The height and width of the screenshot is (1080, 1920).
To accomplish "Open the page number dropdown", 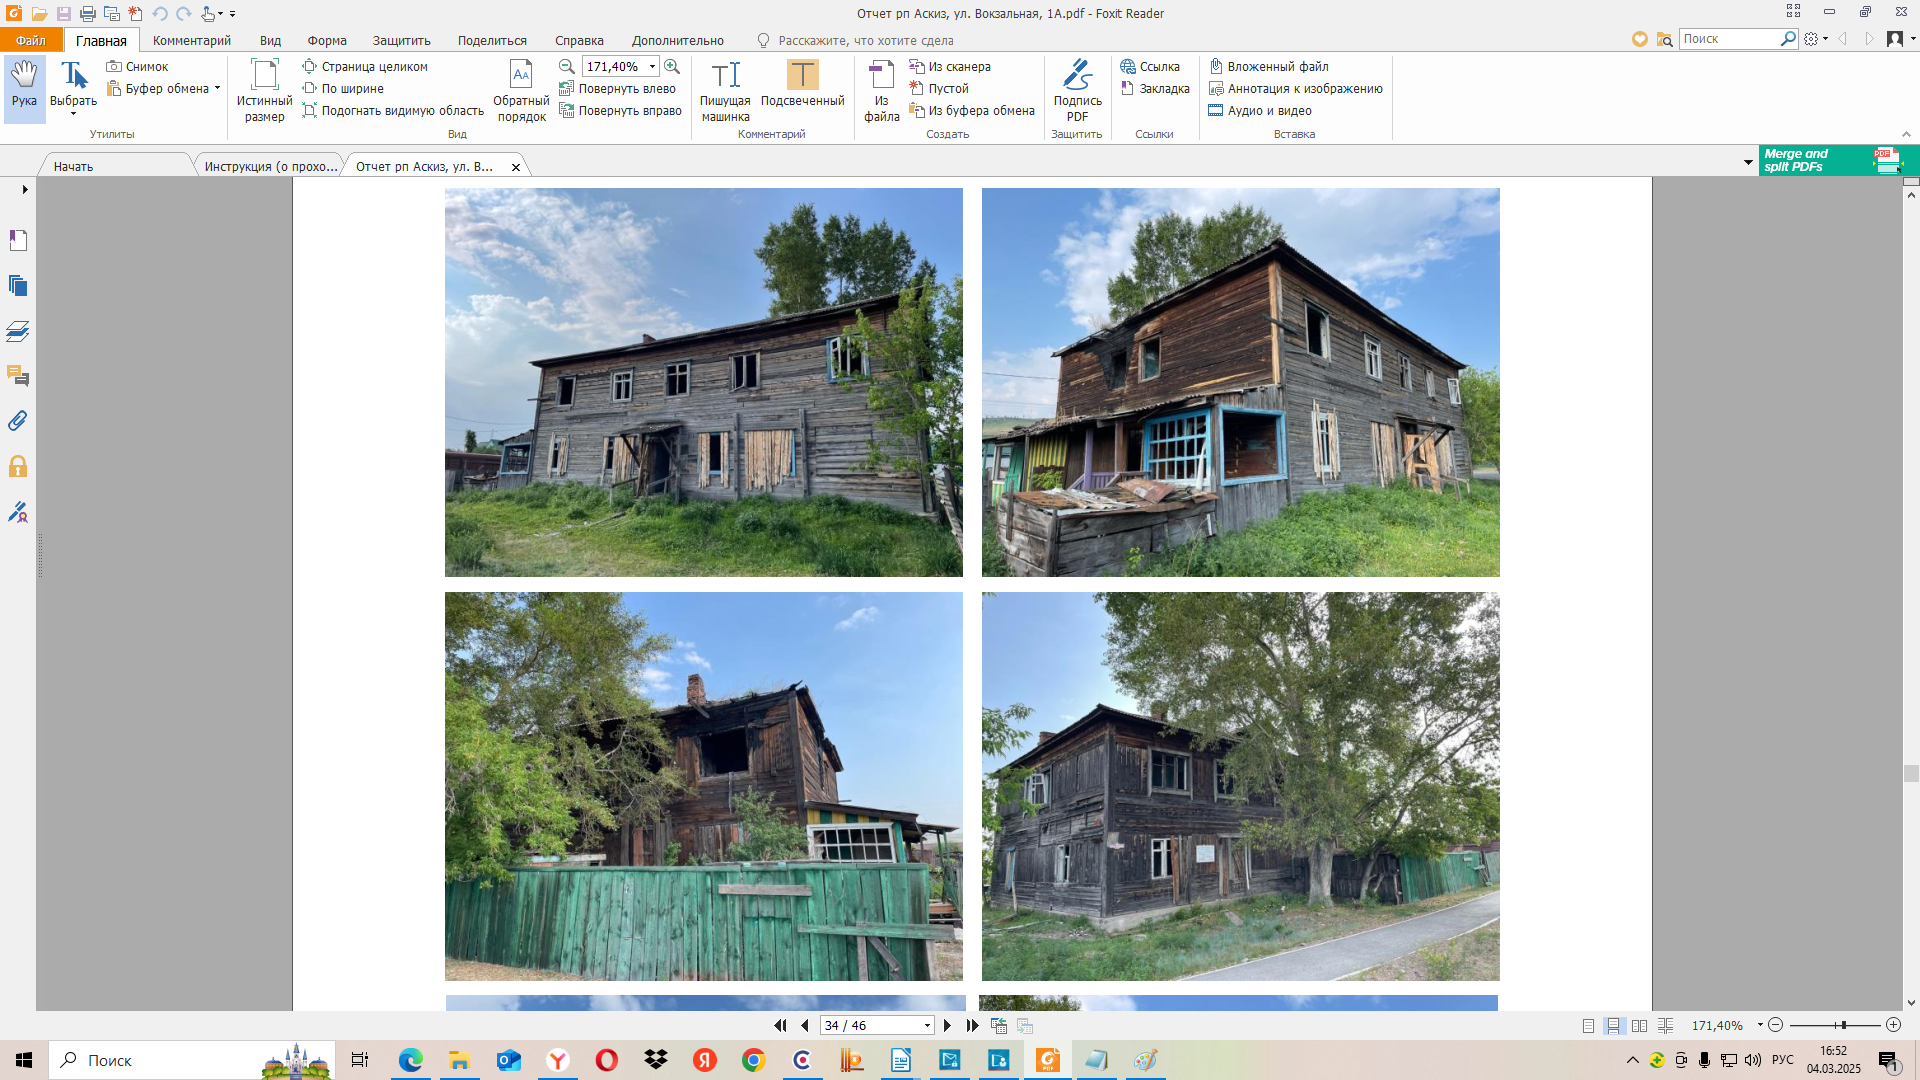I will 927,1026.
